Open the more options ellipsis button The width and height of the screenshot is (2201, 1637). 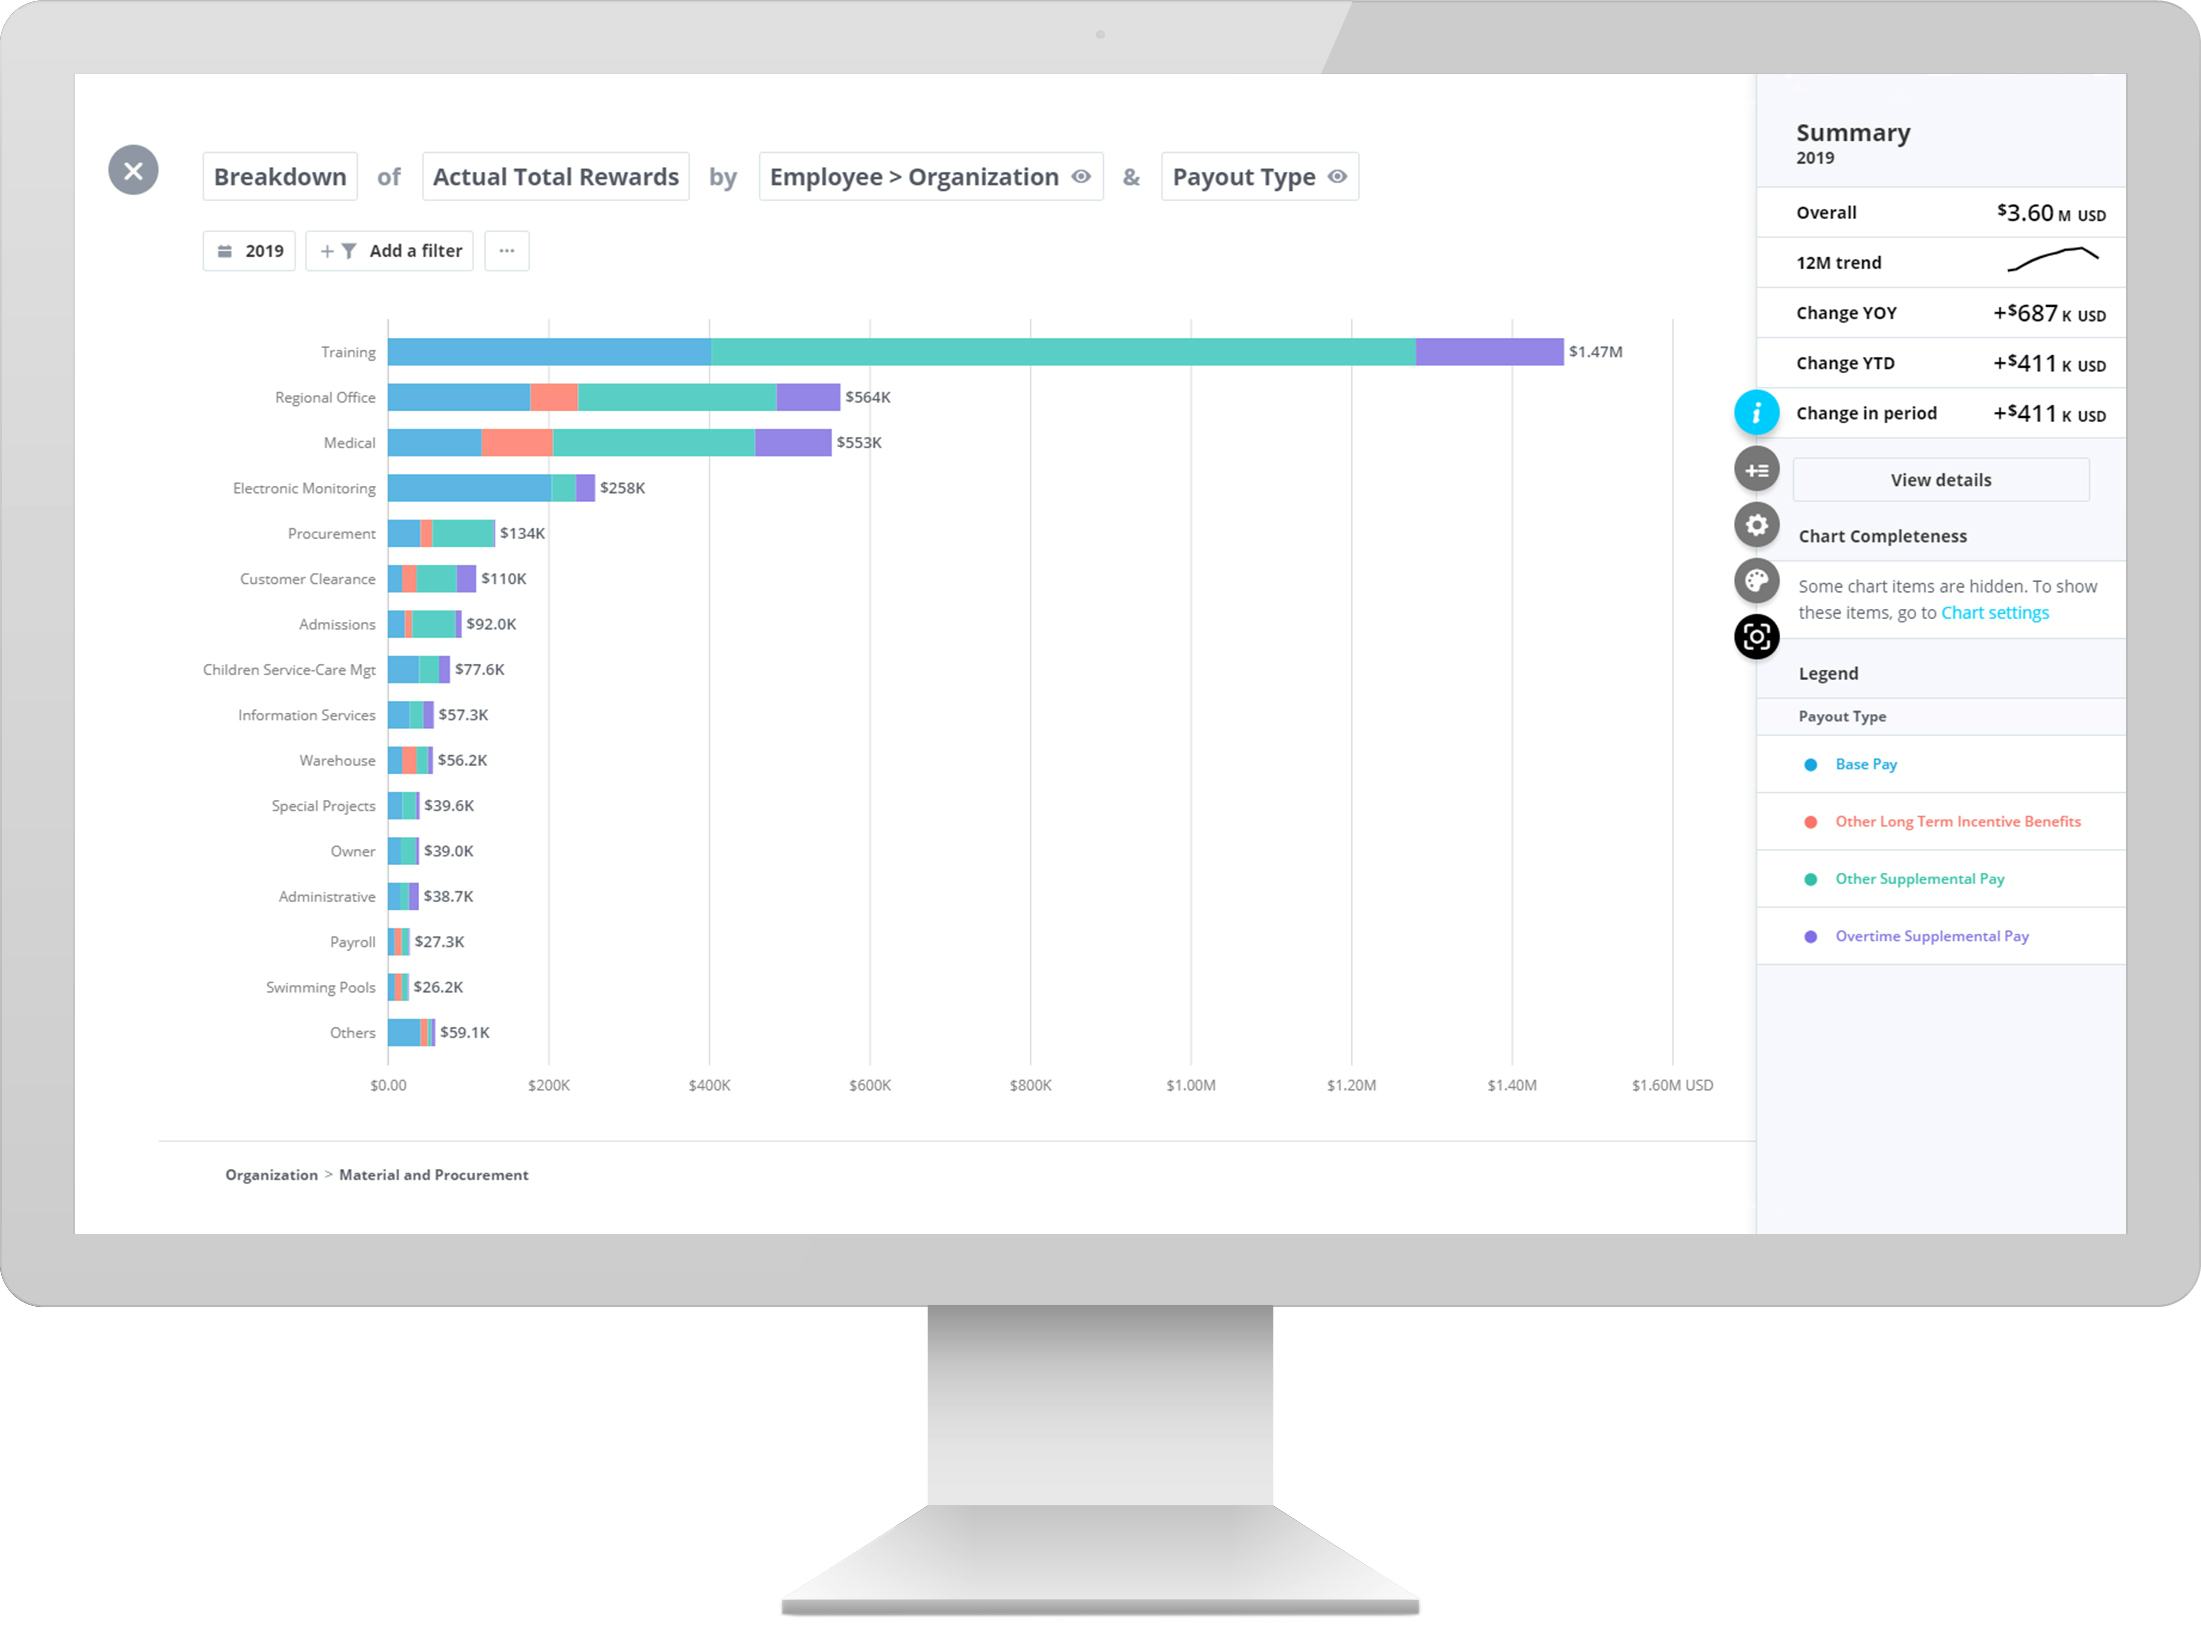(x=506, y=251)
